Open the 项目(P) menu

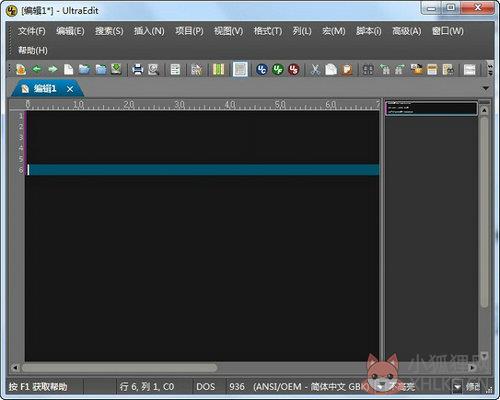click(x=189, y=31)
